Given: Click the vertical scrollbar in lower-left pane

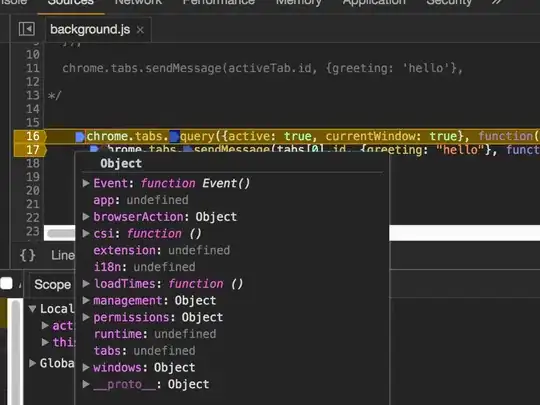Looking at the screenshot, I should (x=15, y=351).
